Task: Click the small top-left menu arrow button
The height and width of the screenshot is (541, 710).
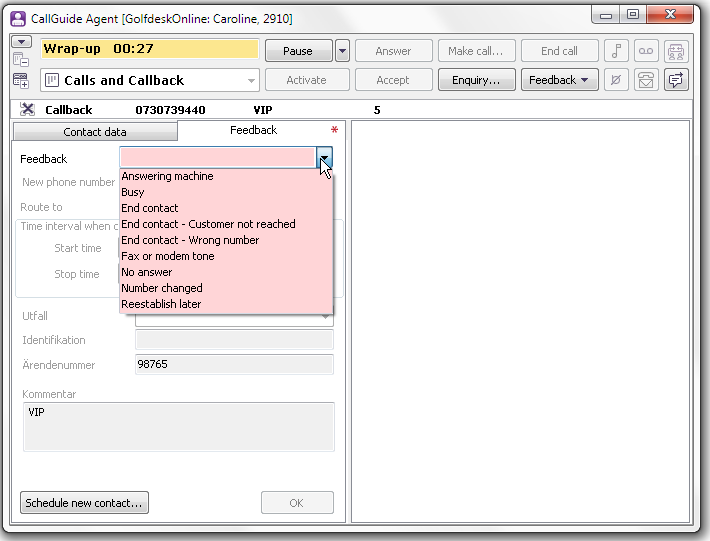Action: [x=21, y=42]
